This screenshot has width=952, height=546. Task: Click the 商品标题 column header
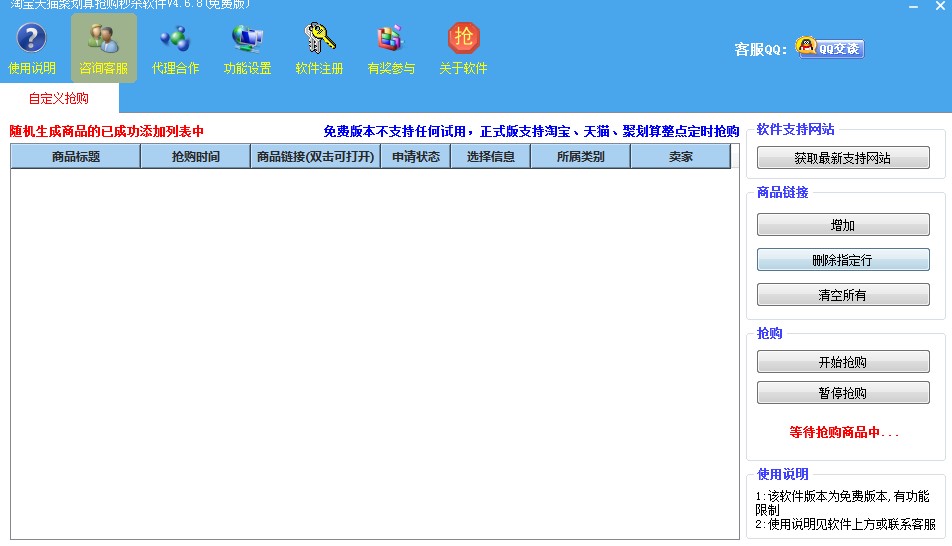click(x=76, y=157)
